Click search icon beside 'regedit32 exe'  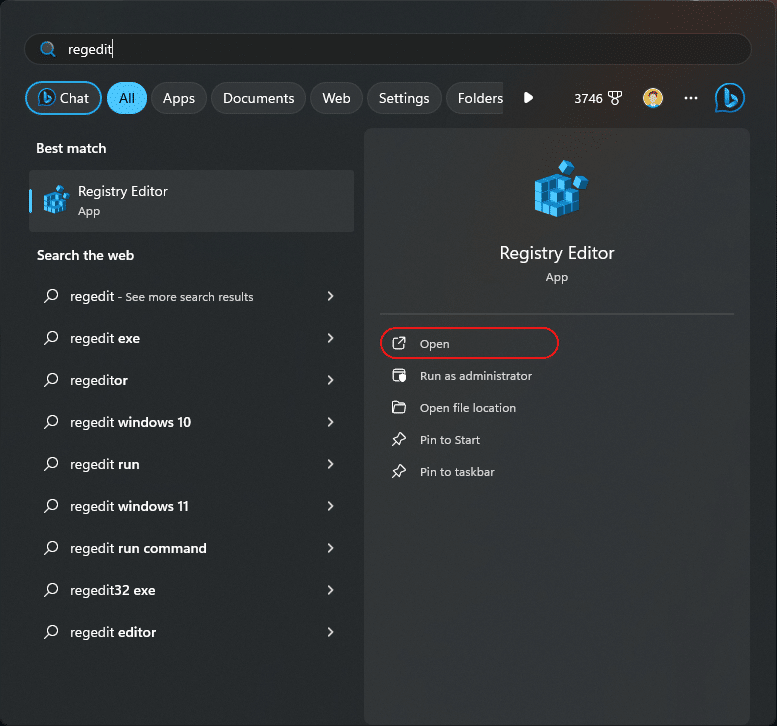(51, 590)
